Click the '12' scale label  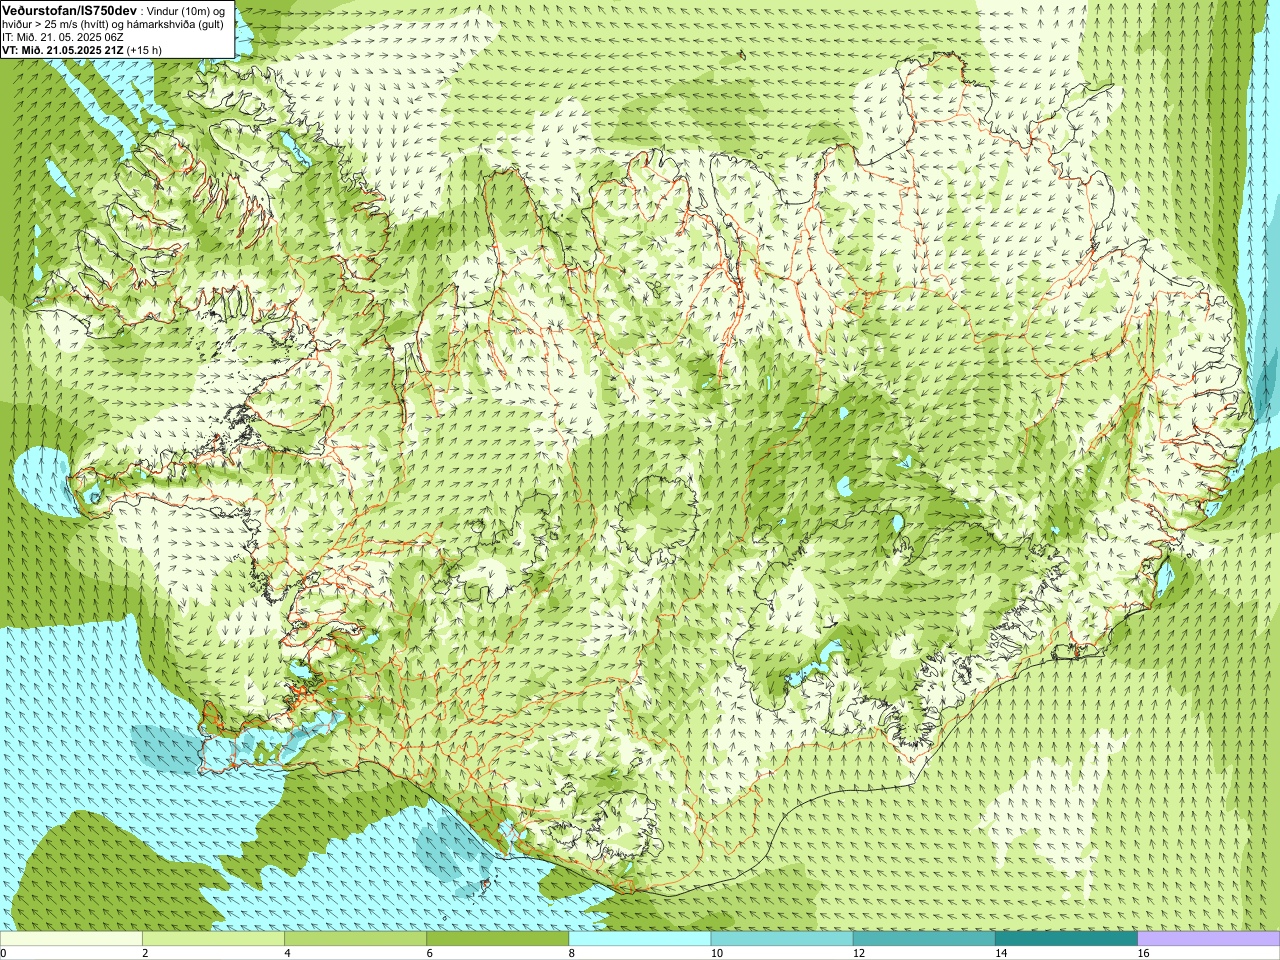(858, 953)
